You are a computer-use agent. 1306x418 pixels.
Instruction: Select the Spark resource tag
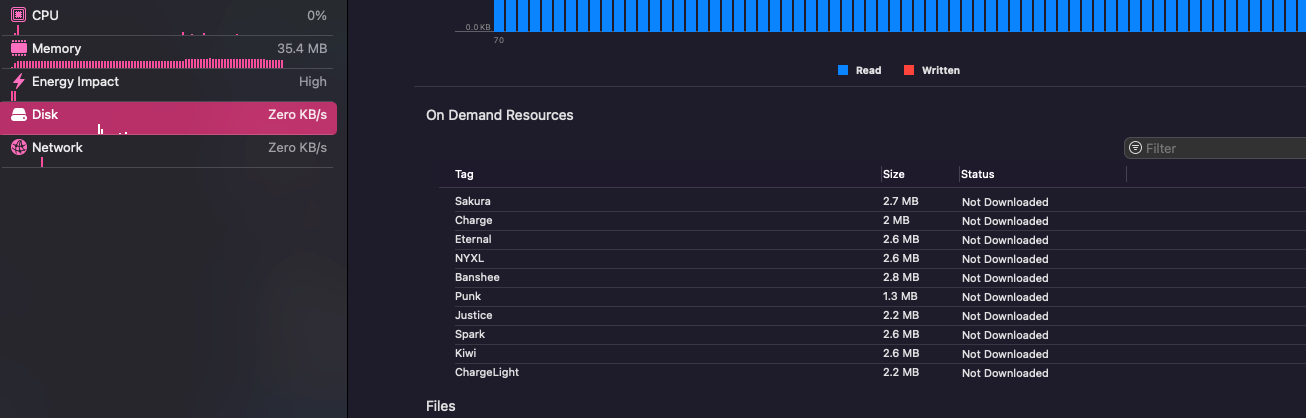(470, 334)
